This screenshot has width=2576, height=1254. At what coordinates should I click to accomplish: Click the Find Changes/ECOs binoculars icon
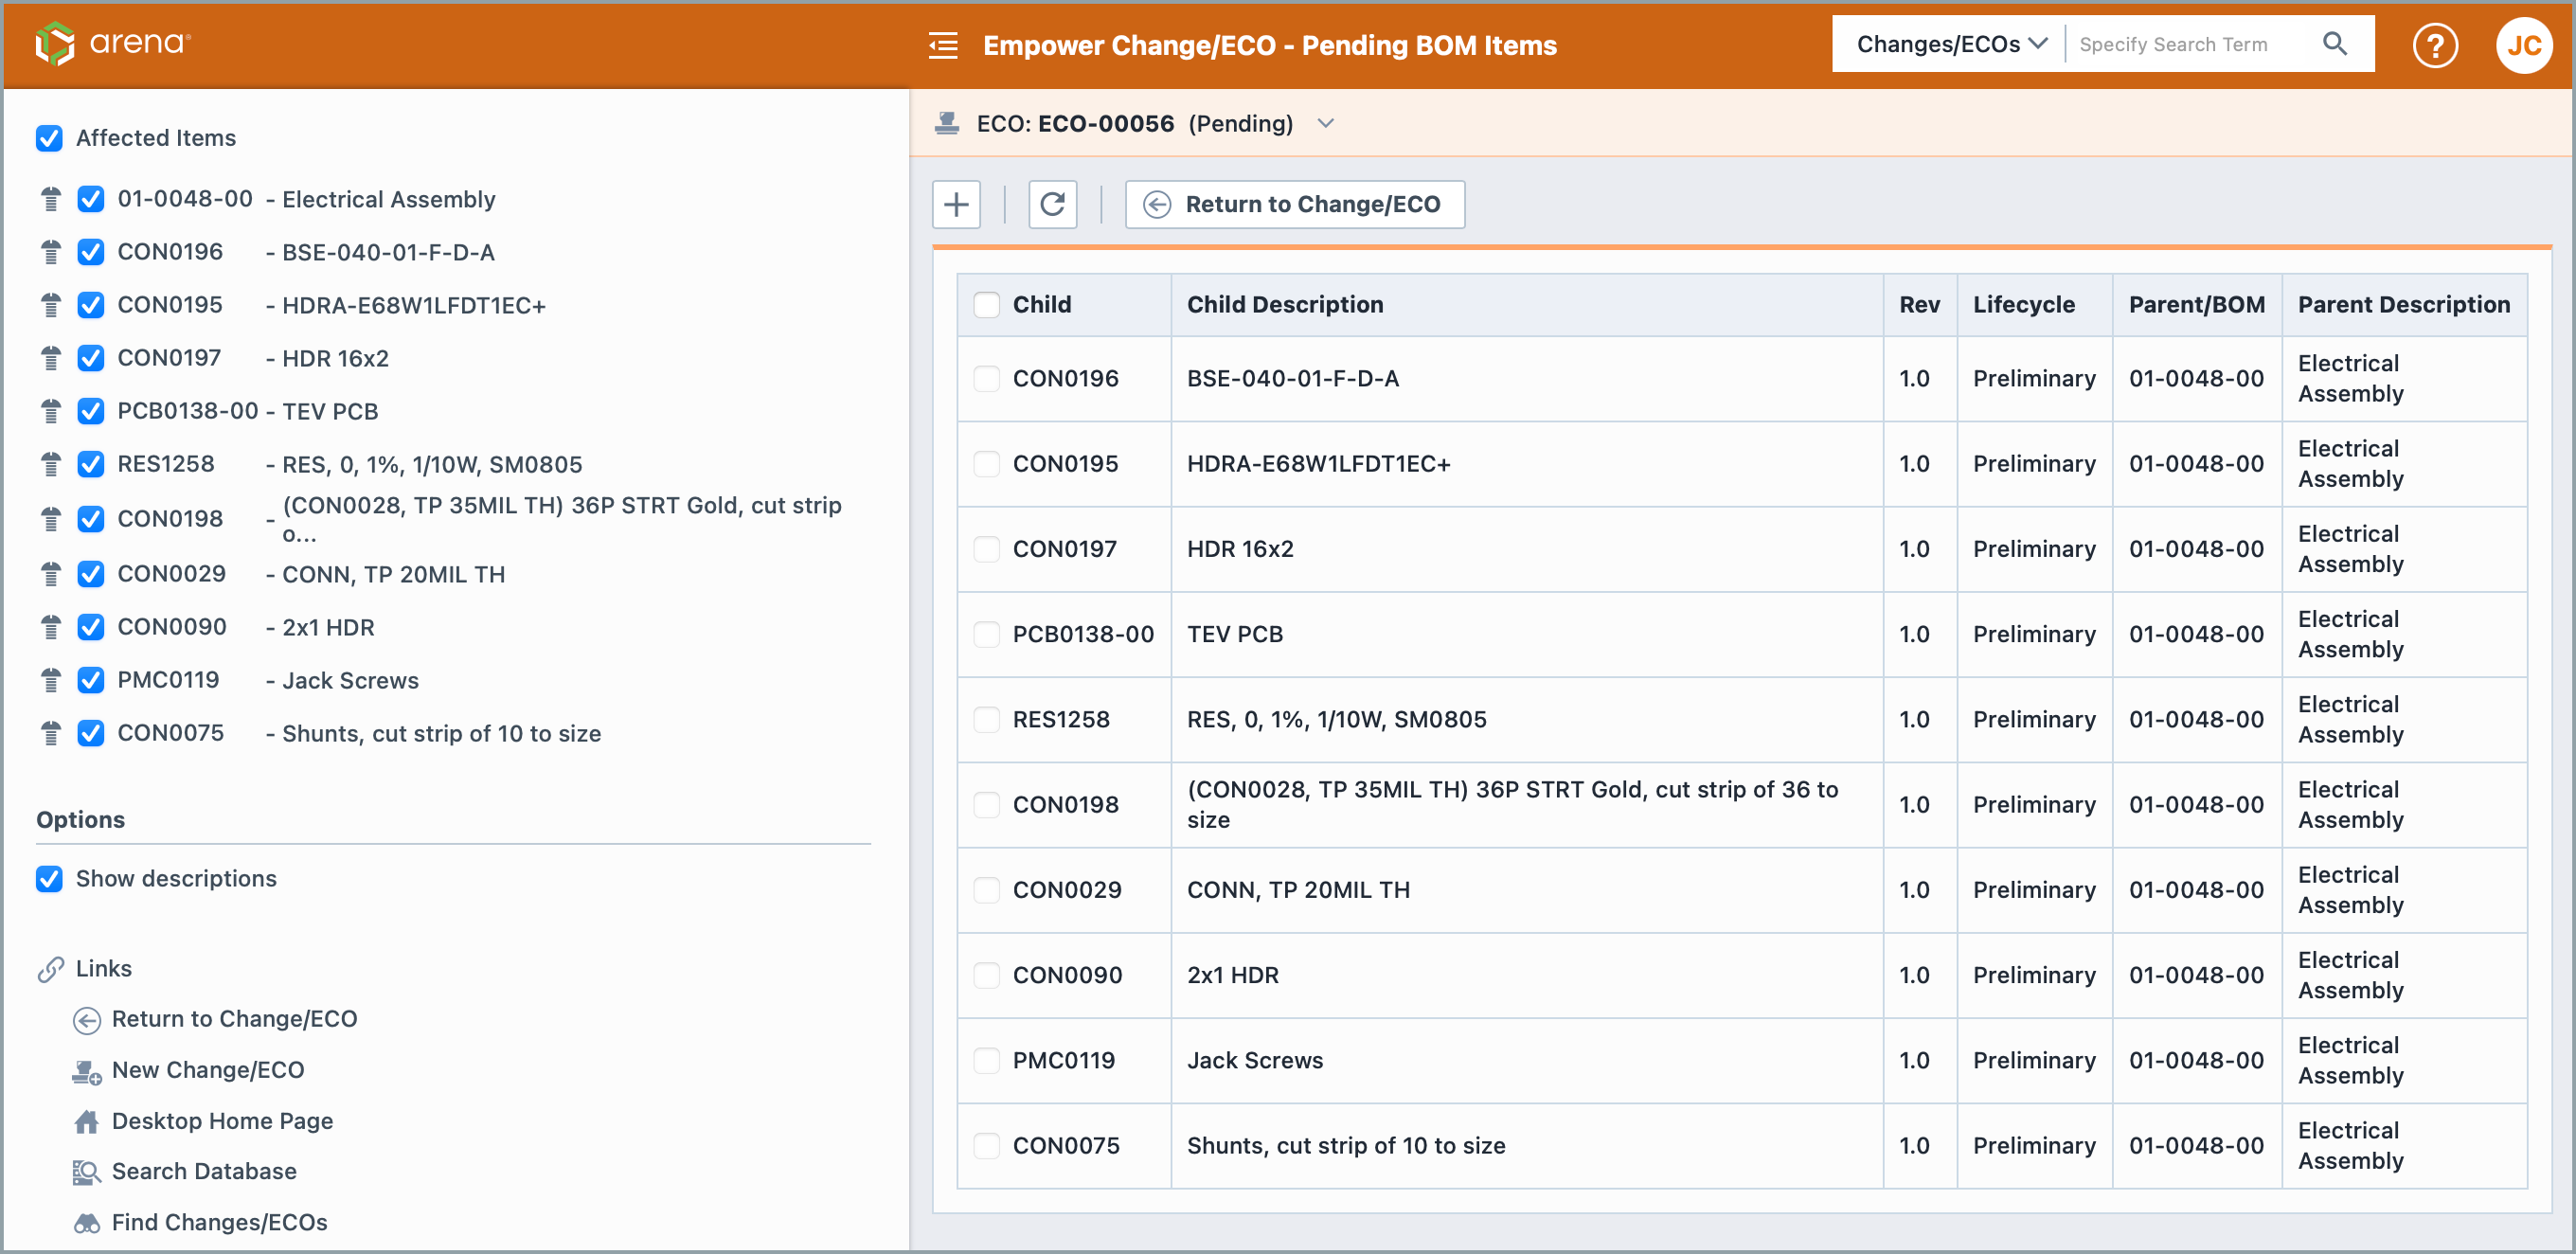coord(87,1222)
